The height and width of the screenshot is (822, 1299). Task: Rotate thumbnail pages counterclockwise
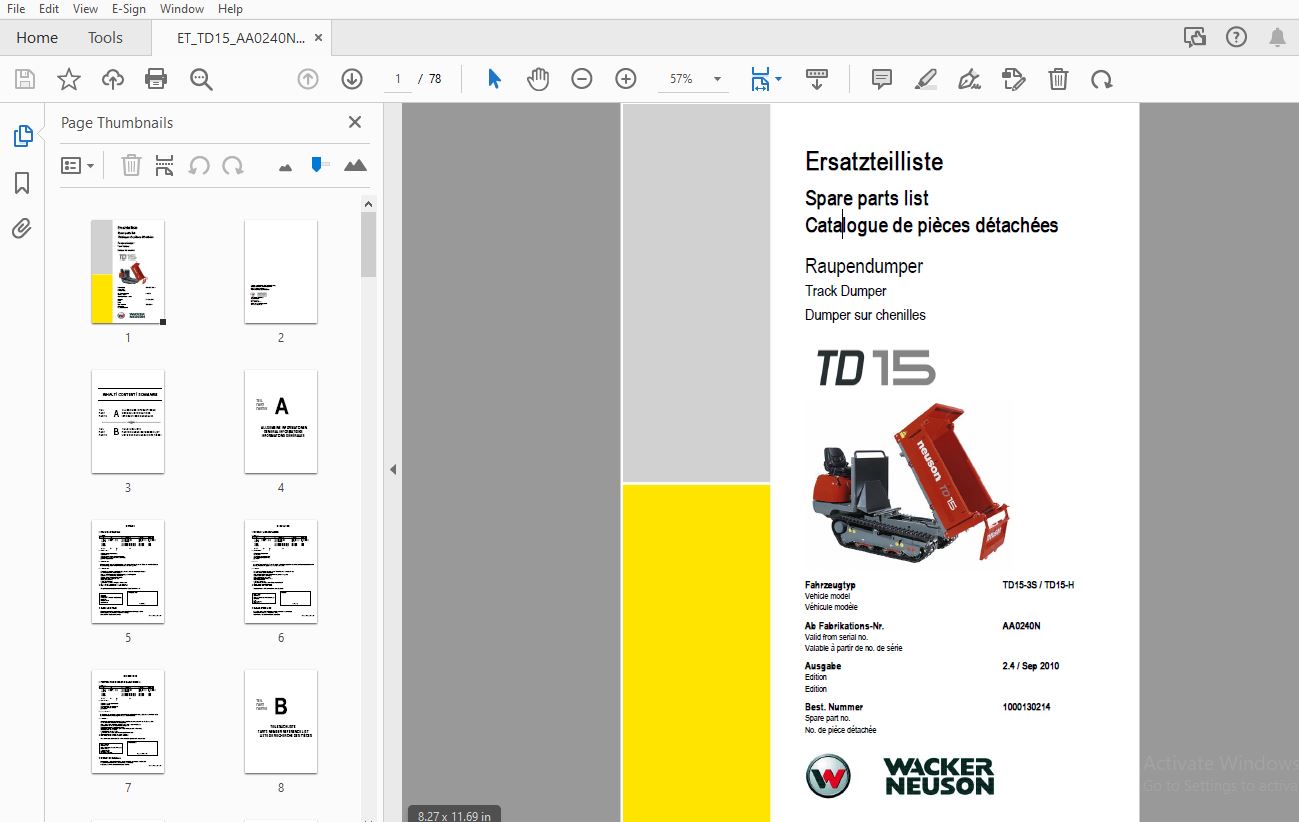pyautogui.click(x=199, y=165)
